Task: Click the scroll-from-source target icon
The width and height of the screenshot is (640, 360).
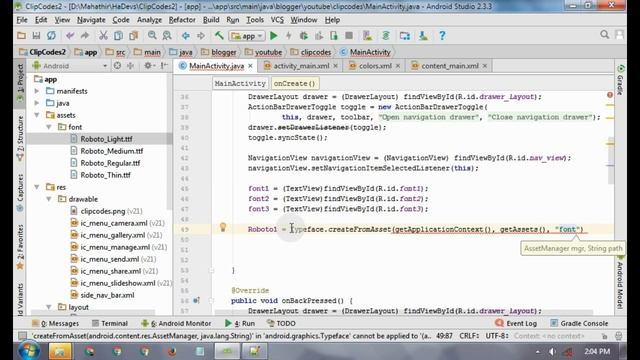Action: point(117,66)
